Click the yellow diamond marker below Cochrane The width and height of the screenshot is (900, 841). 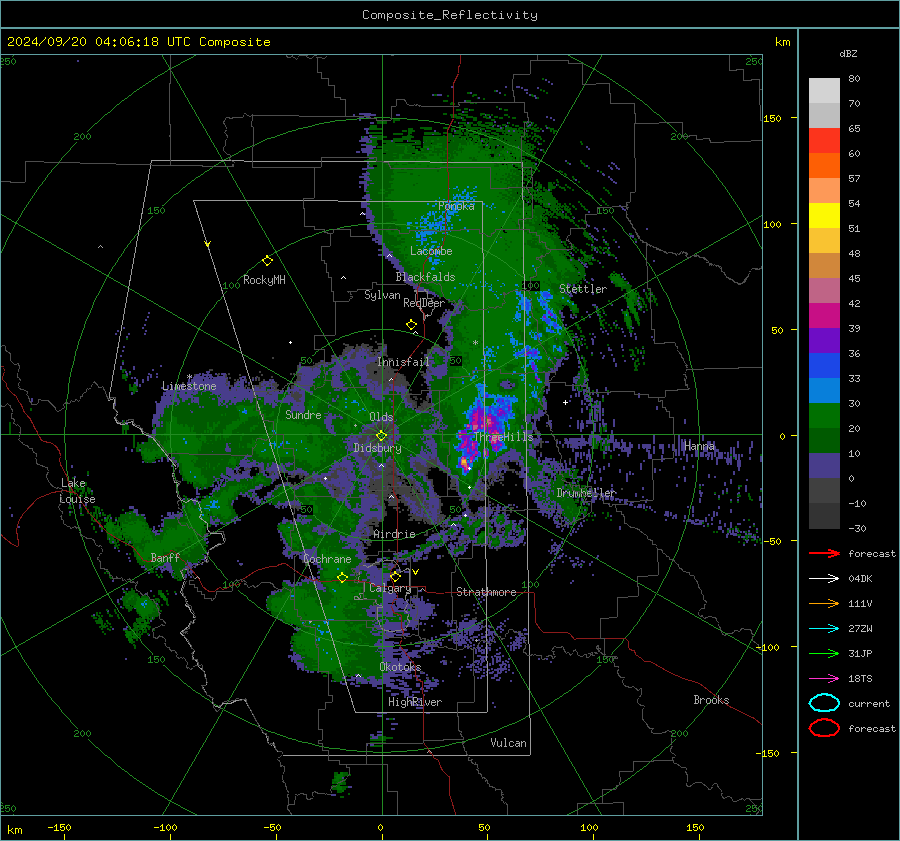342,578
